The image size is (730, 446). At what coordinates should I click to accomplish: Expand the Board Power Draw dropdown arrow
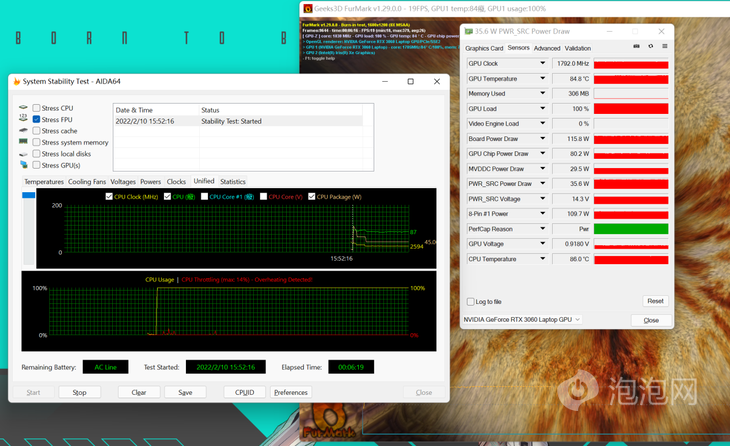pyautogui.click(x=541, y=139)
